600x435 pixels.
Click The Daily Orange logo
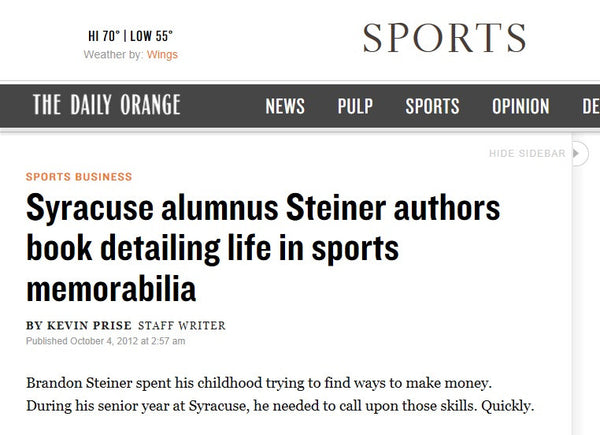point(106,106)
